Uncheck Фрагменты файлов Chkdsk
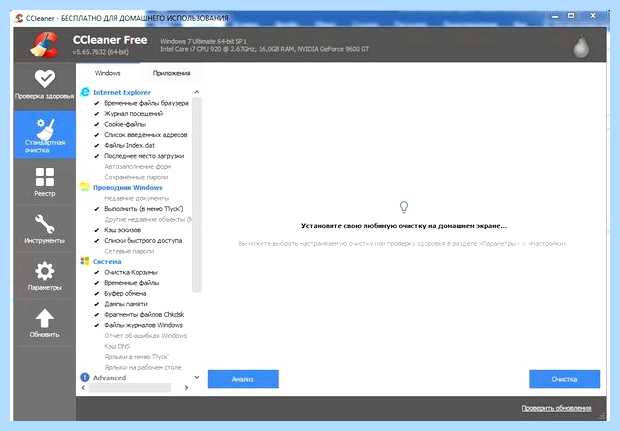Viewport: 620px width, 431px height. (x=96, y=315)
